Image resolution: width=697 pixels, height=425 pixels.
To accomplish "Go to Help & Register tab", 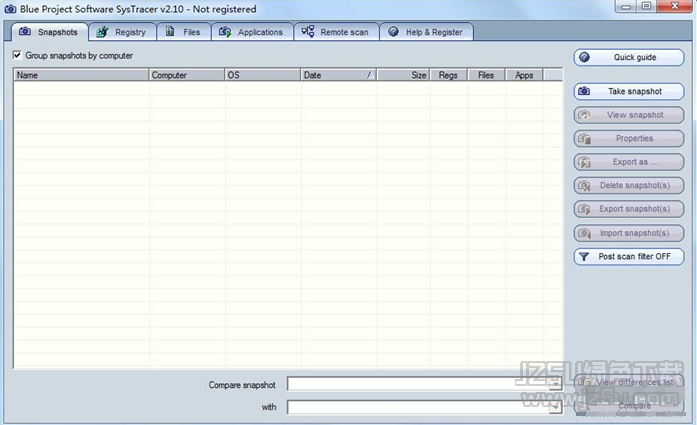I will [x=426, y=32].
